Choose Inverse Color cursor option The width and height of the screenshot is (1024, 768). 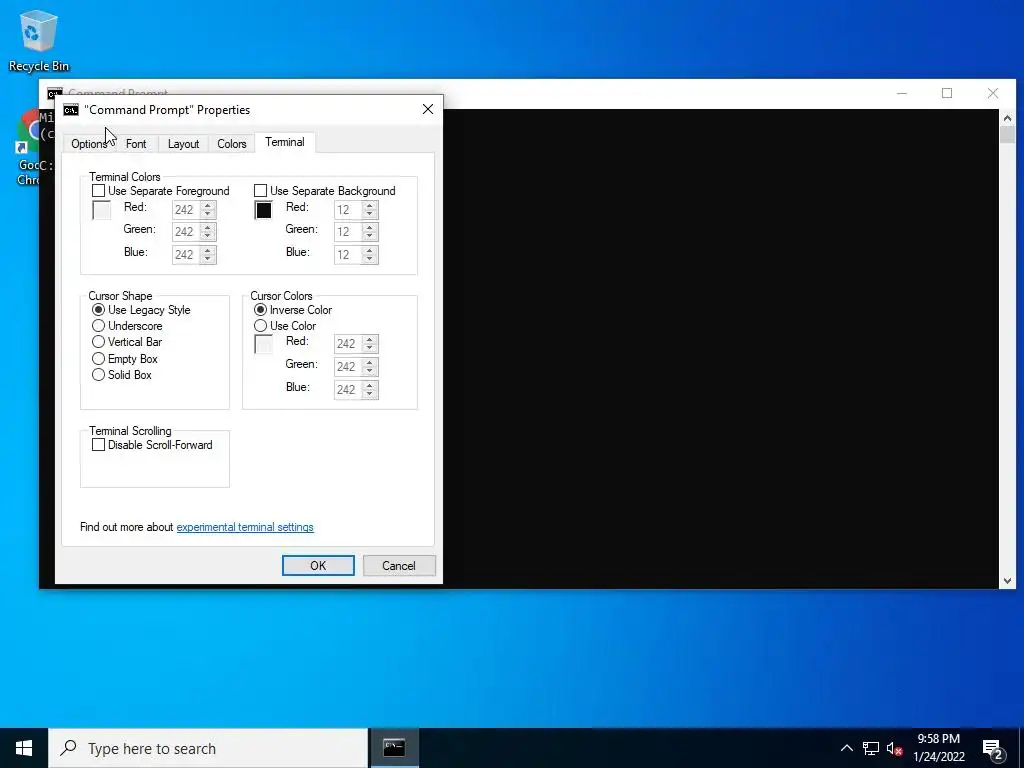tap(261, 310)
